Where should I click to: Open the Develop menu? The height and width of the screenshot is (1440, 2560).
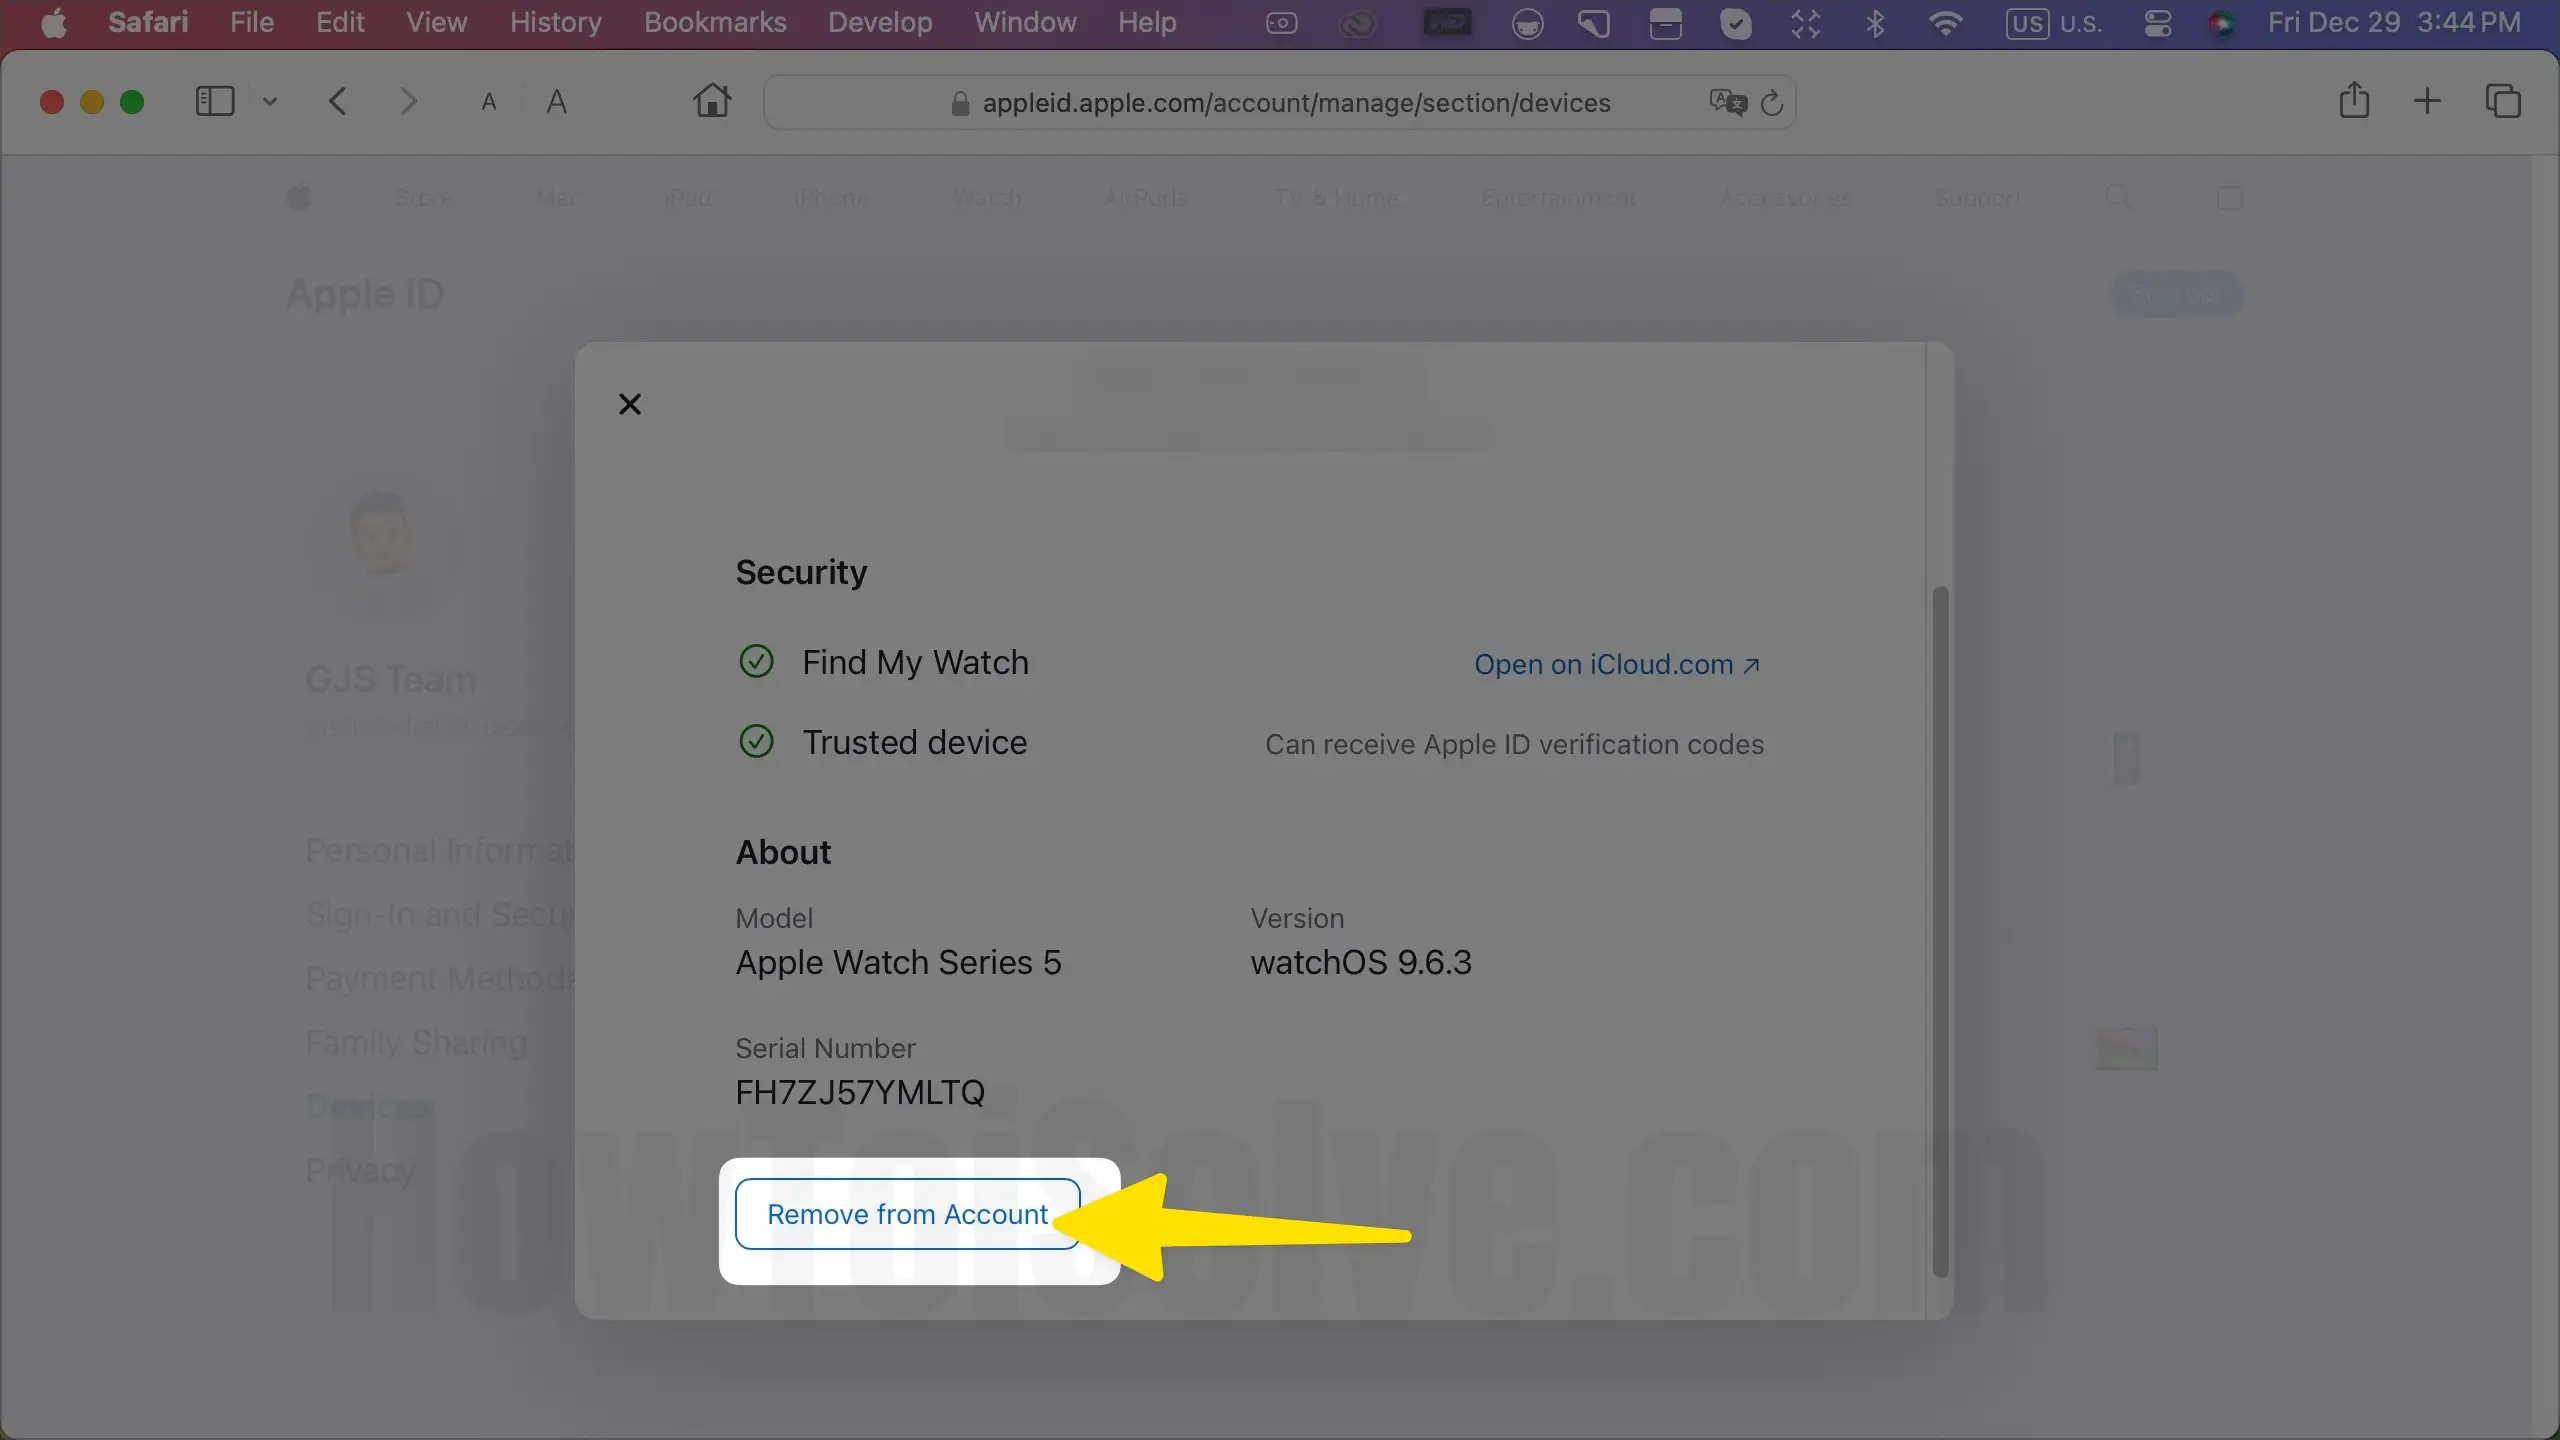tap(880, 22)
